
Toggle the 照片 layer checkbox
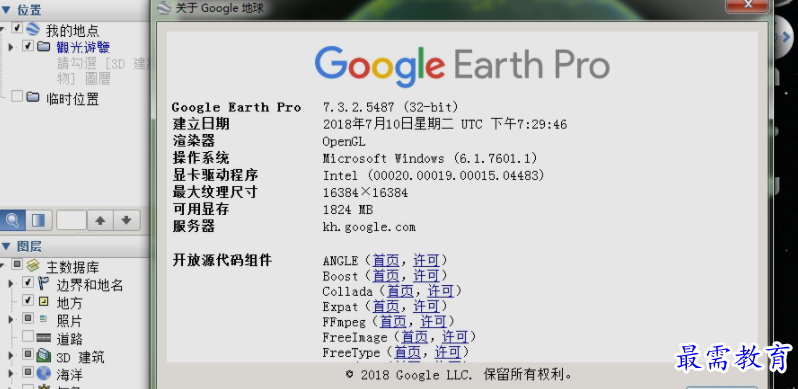coord(28,319)
